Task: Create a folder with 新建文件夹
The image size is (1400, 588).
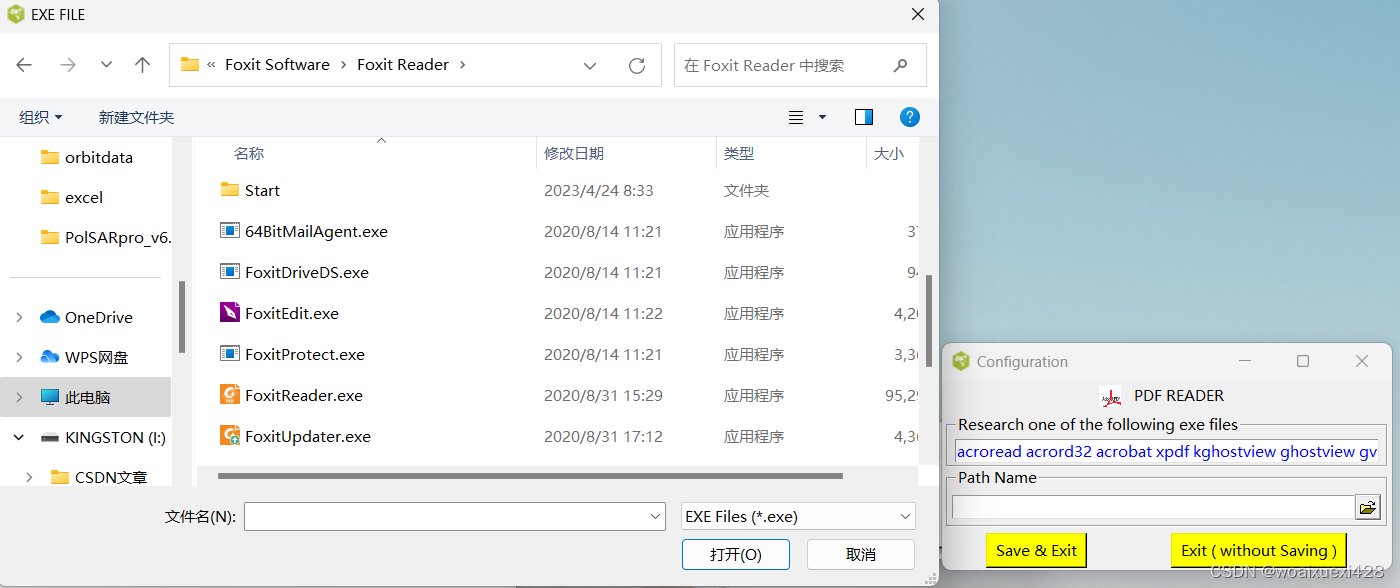Action: coord(136,117)
